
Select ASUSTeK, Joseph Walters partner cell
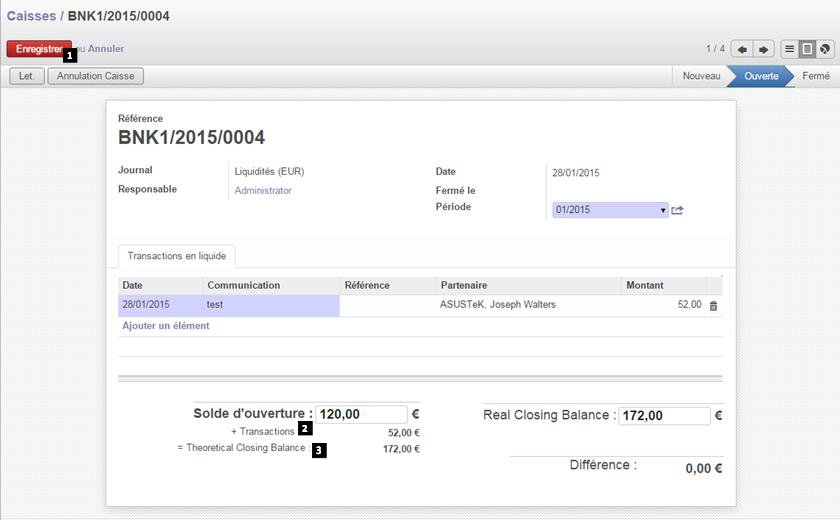point(529,305)
